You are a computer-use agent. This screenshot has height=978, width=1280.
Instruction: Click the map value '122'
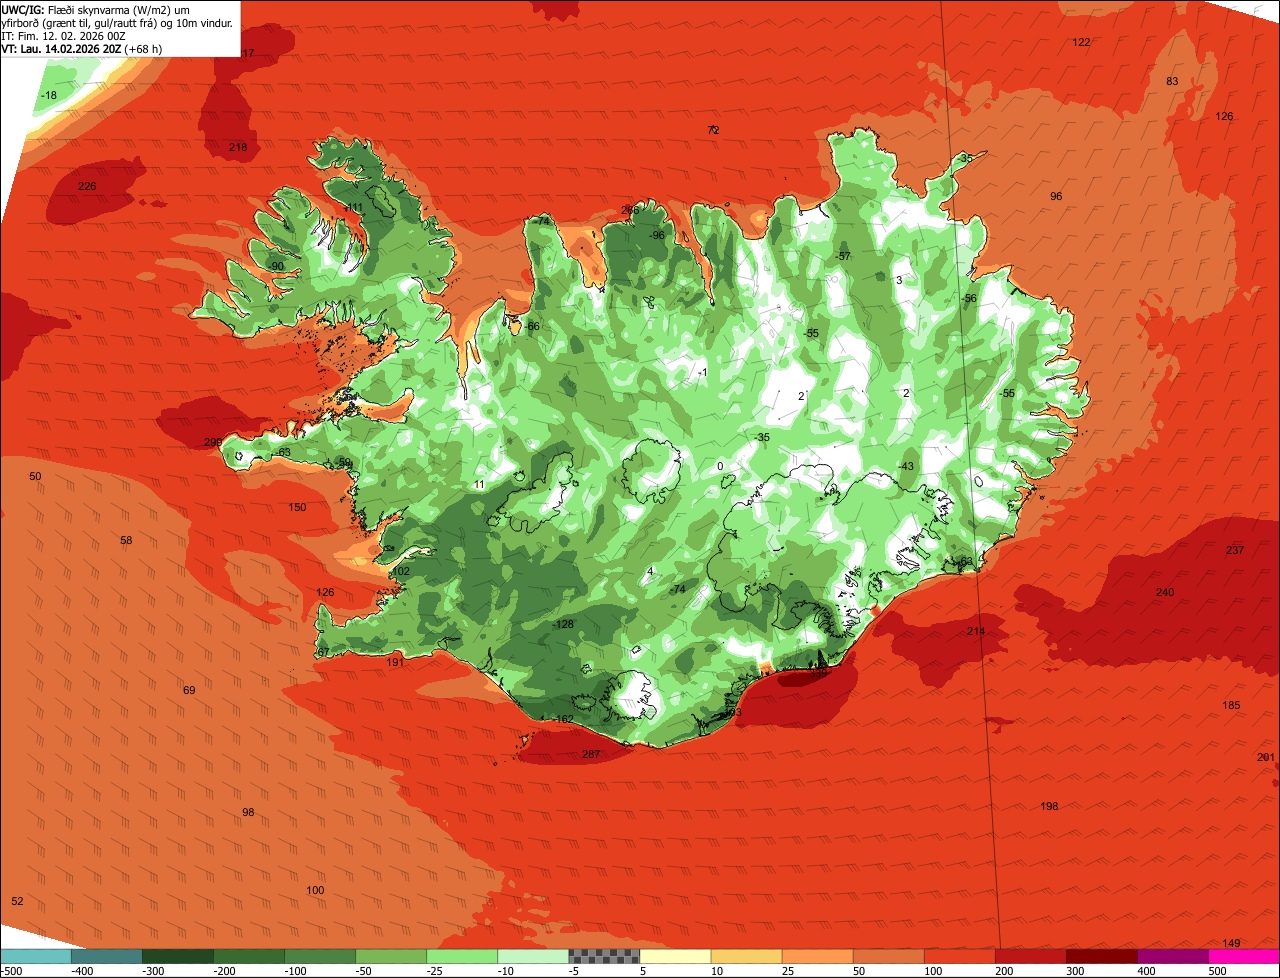point(1081,42)
